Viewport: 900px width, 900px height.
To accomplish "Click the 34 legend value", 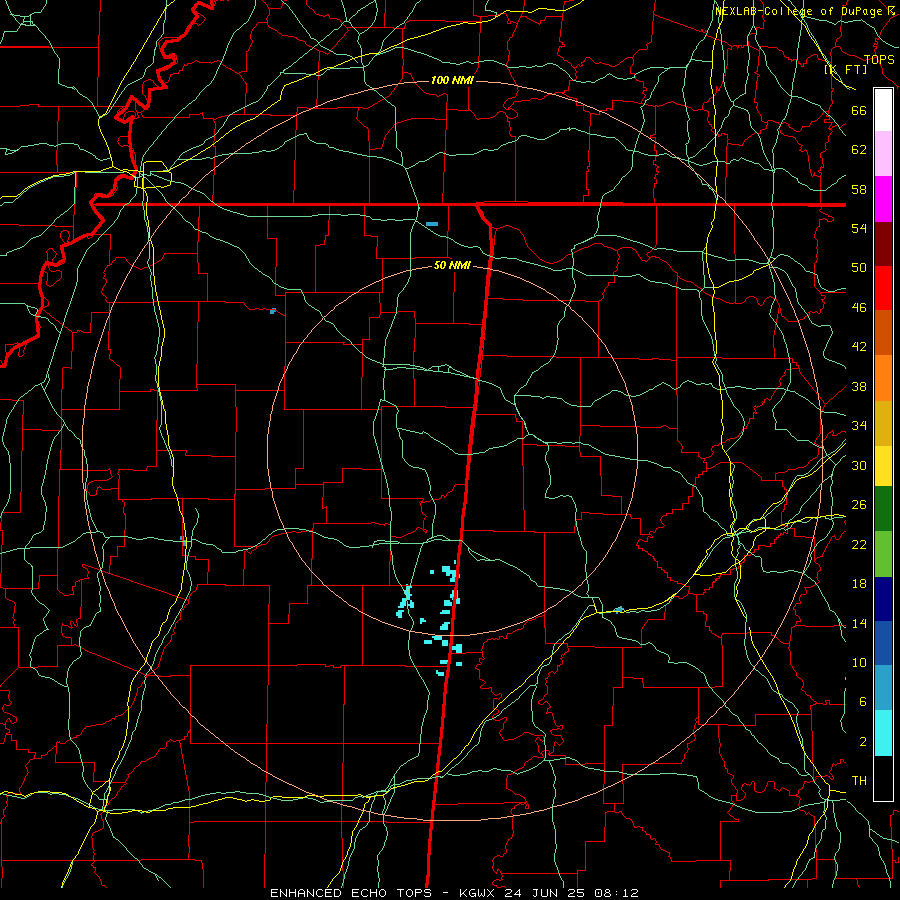I will (859, 426).
